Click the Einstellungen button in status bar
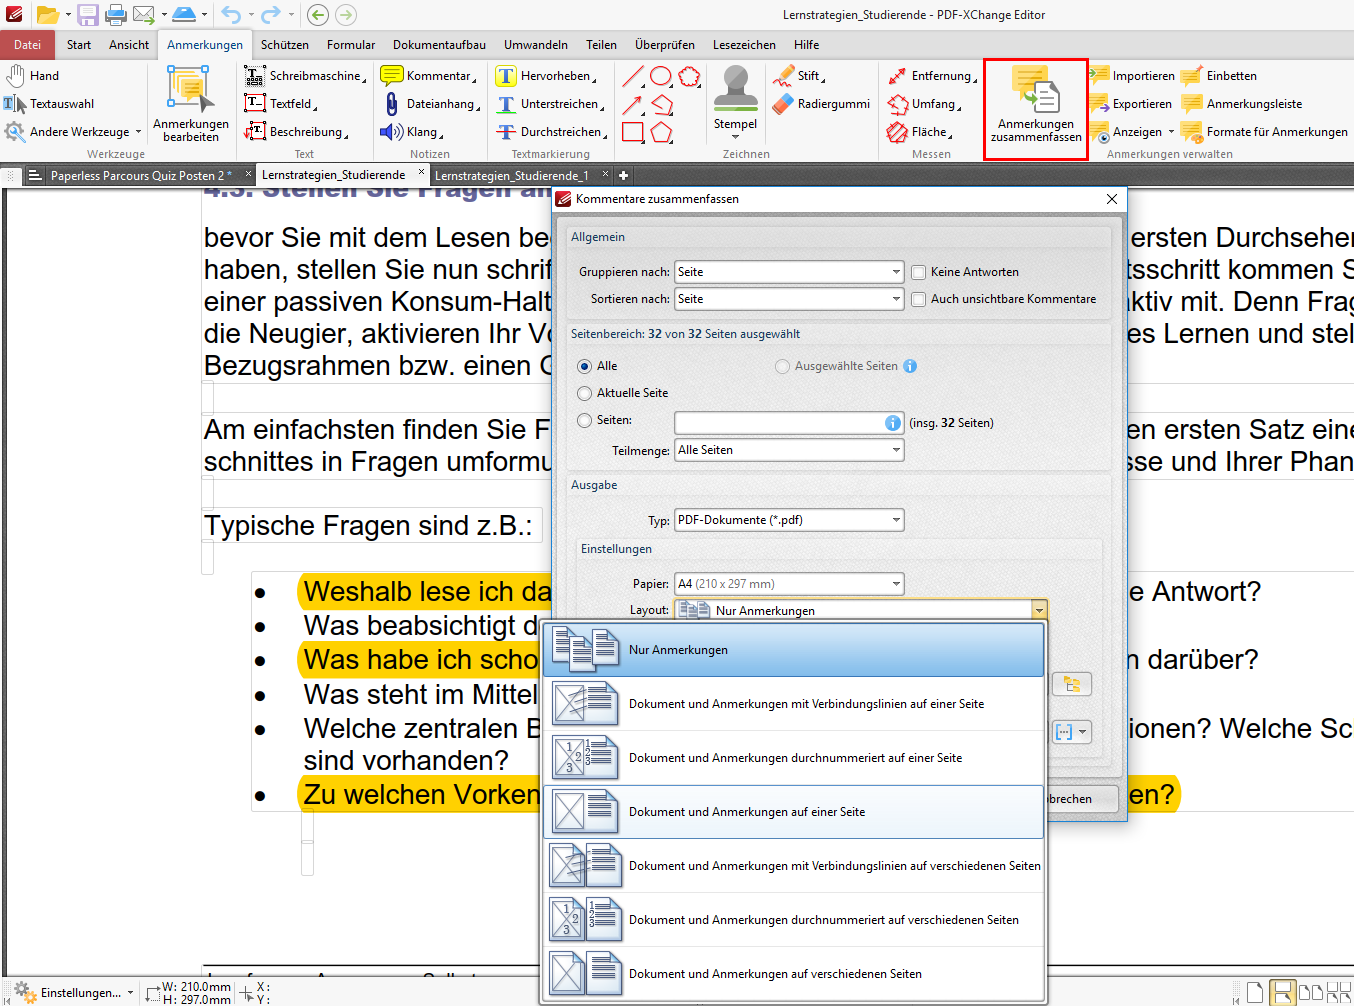The width and height of the screenshot is (1354, 1006). 78,992
